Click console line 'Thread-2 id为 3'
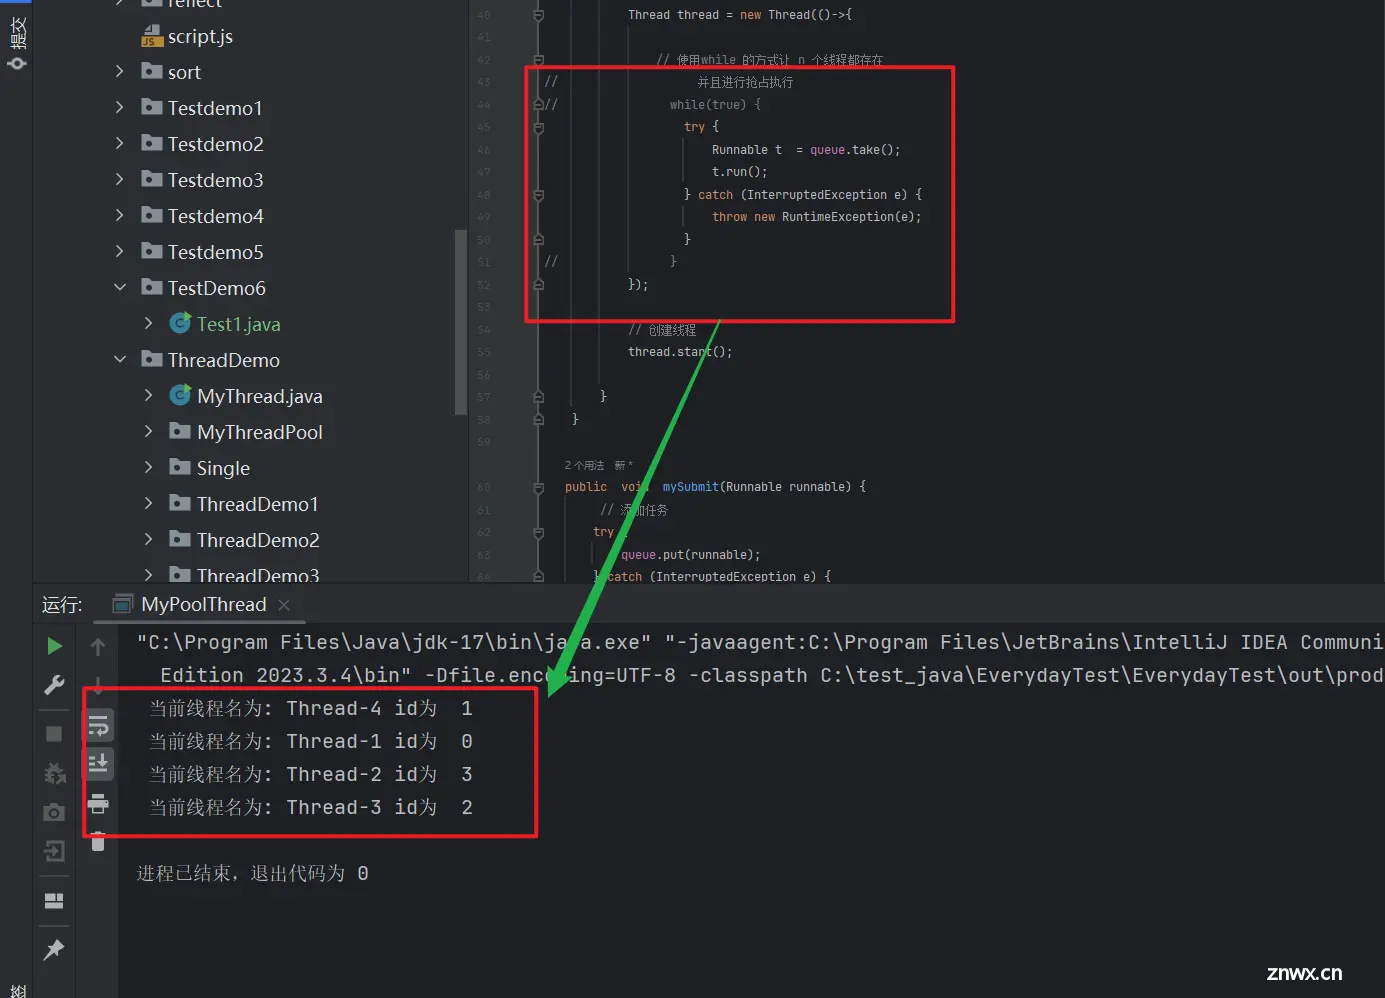 click(311, 774)
